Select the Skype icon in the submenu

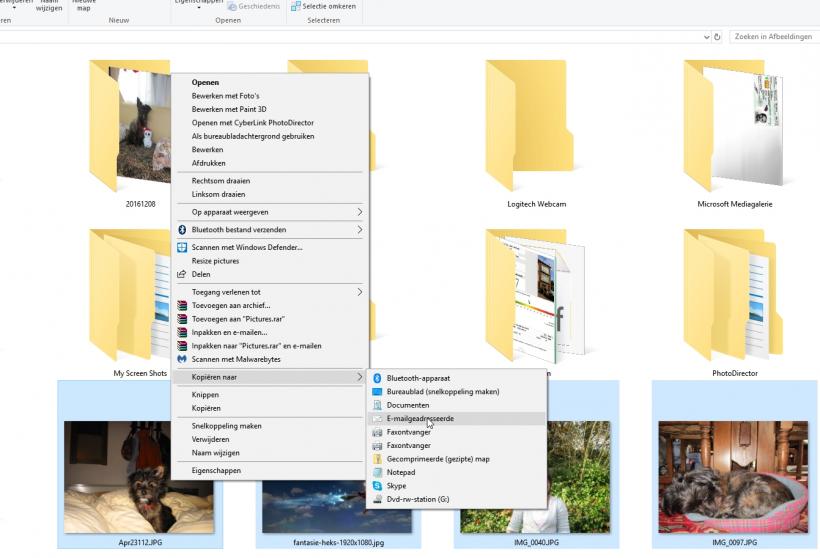click(x=377, y=486)
